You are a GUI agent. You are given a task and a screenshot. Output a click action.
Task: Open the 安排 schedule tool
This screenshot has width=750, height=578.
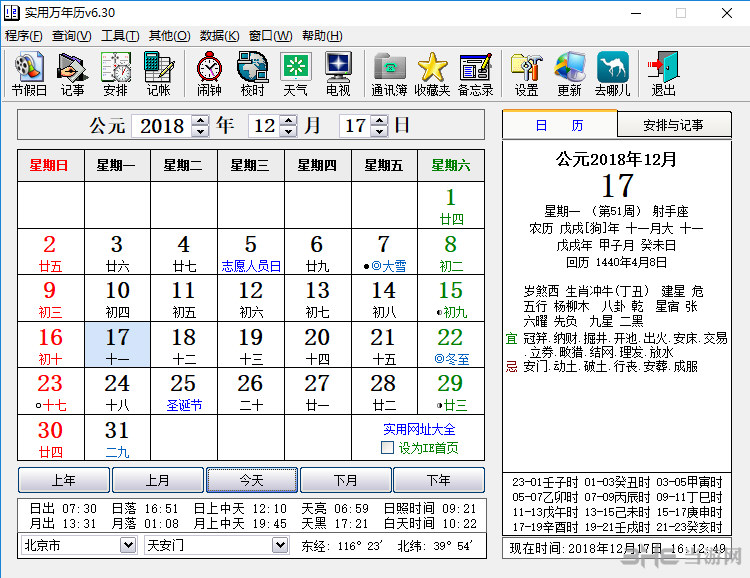coord(115,74)
